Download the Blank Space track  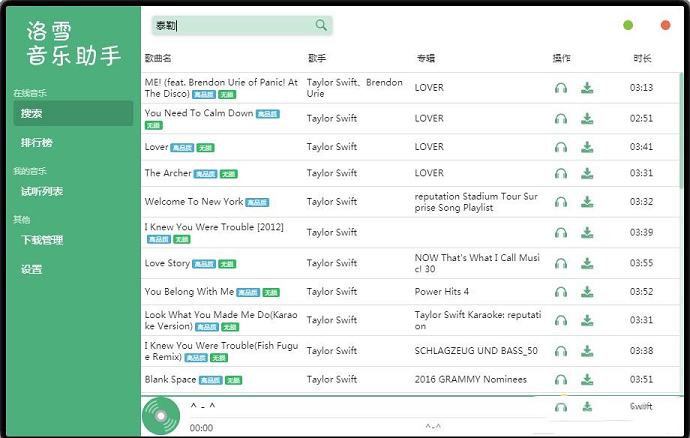(x=587, y=380)
